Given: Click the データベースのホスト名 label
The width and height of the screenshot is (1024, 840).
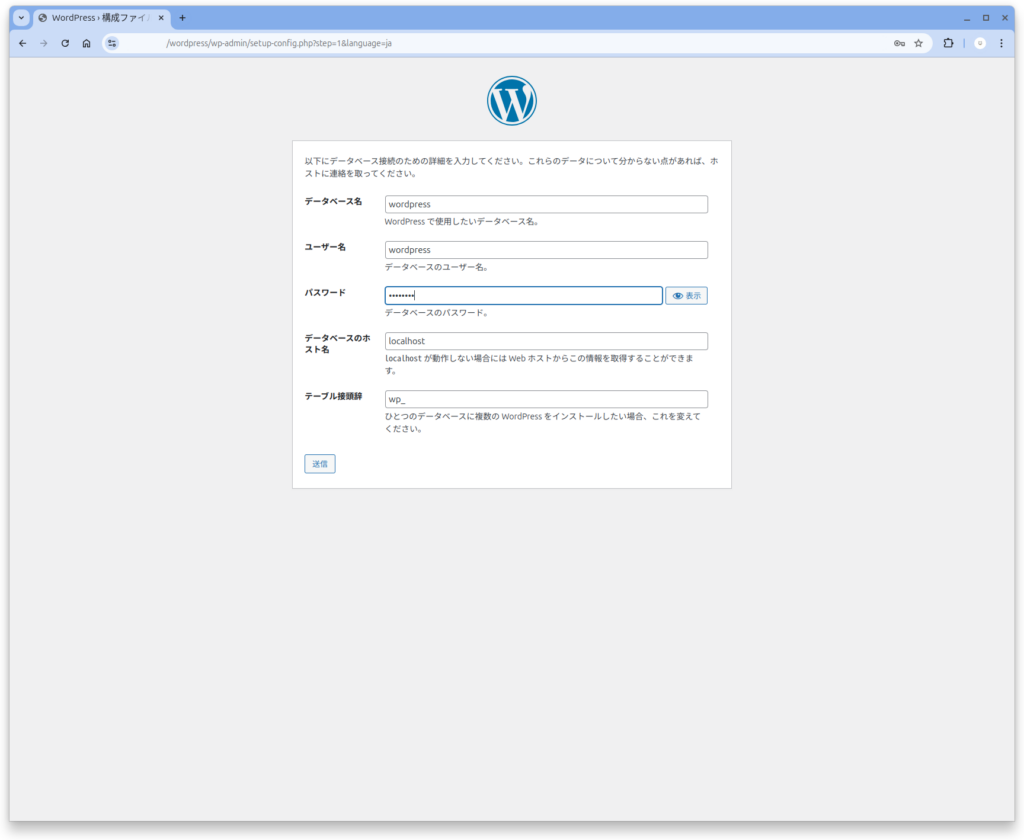Looking at the screenshot, I should coord(337,344).
